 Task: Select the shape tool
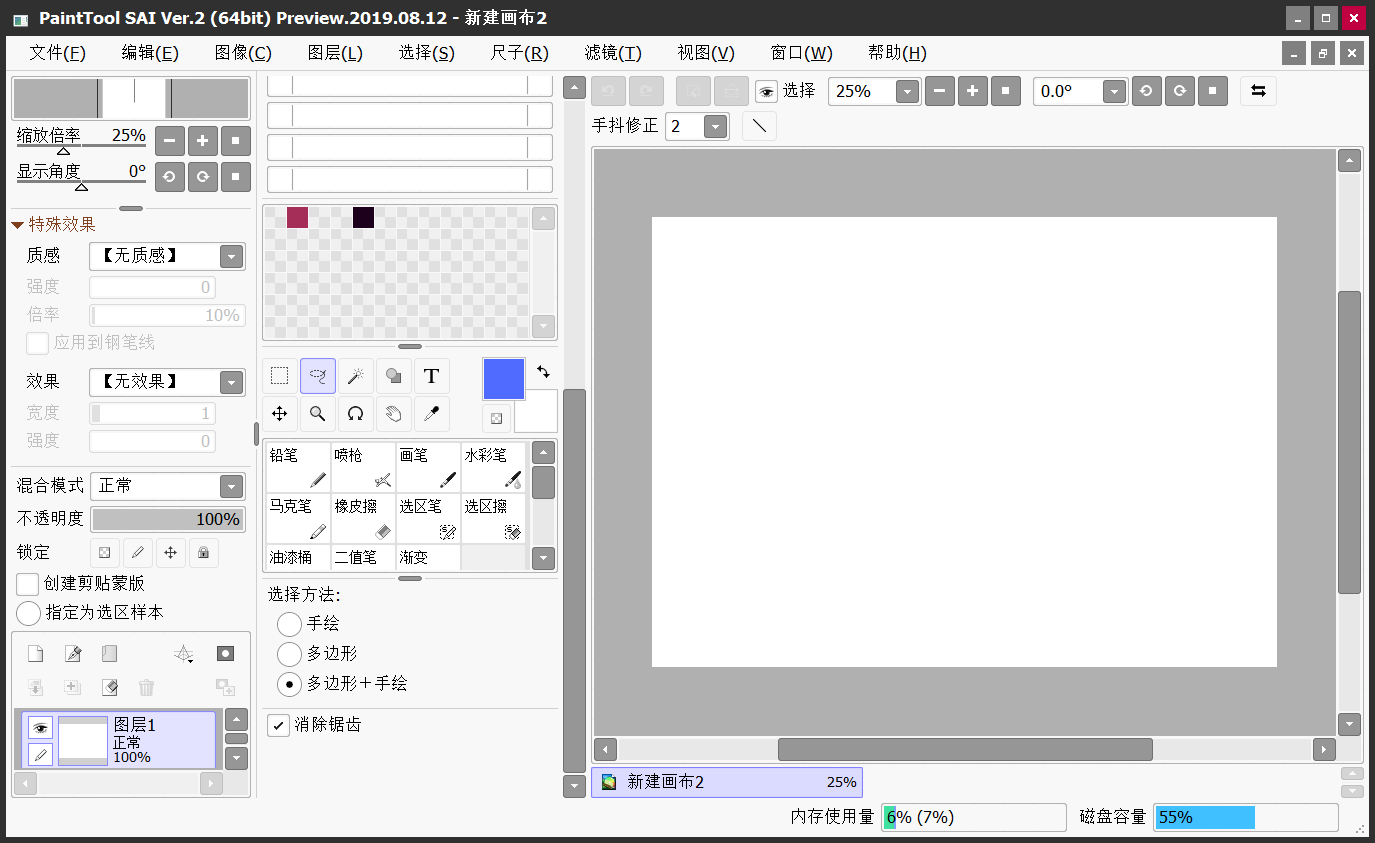click(x=394, y=376)
